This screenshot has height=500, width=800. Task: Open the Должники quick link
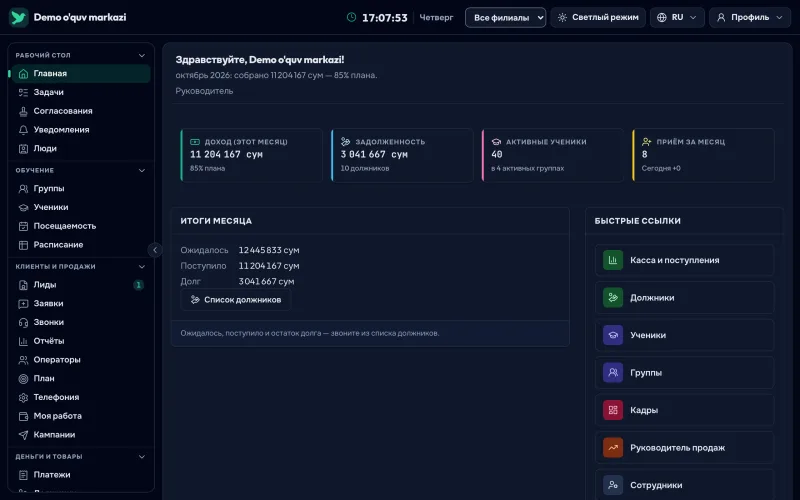(684, 298)
